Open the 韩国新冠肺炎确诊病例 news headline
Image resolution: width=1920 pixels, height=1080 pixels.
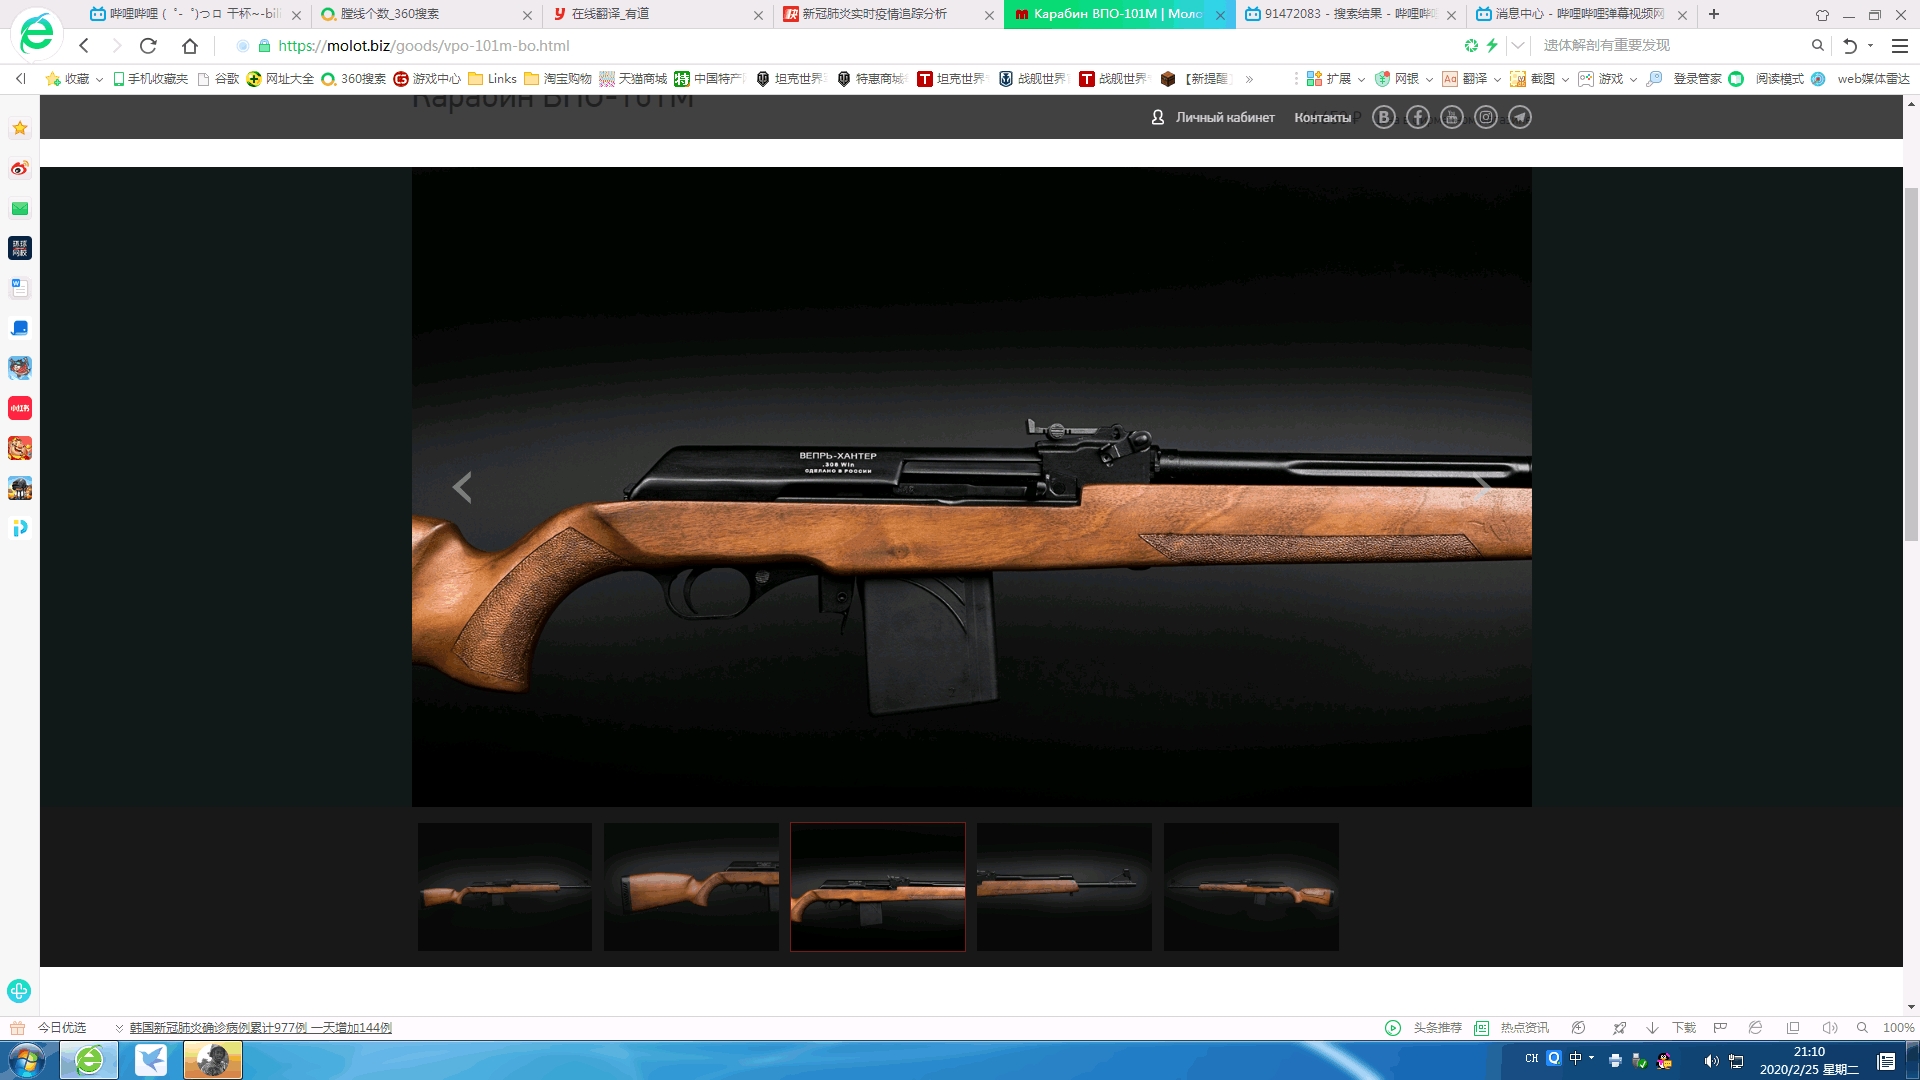click(260, 1027)
